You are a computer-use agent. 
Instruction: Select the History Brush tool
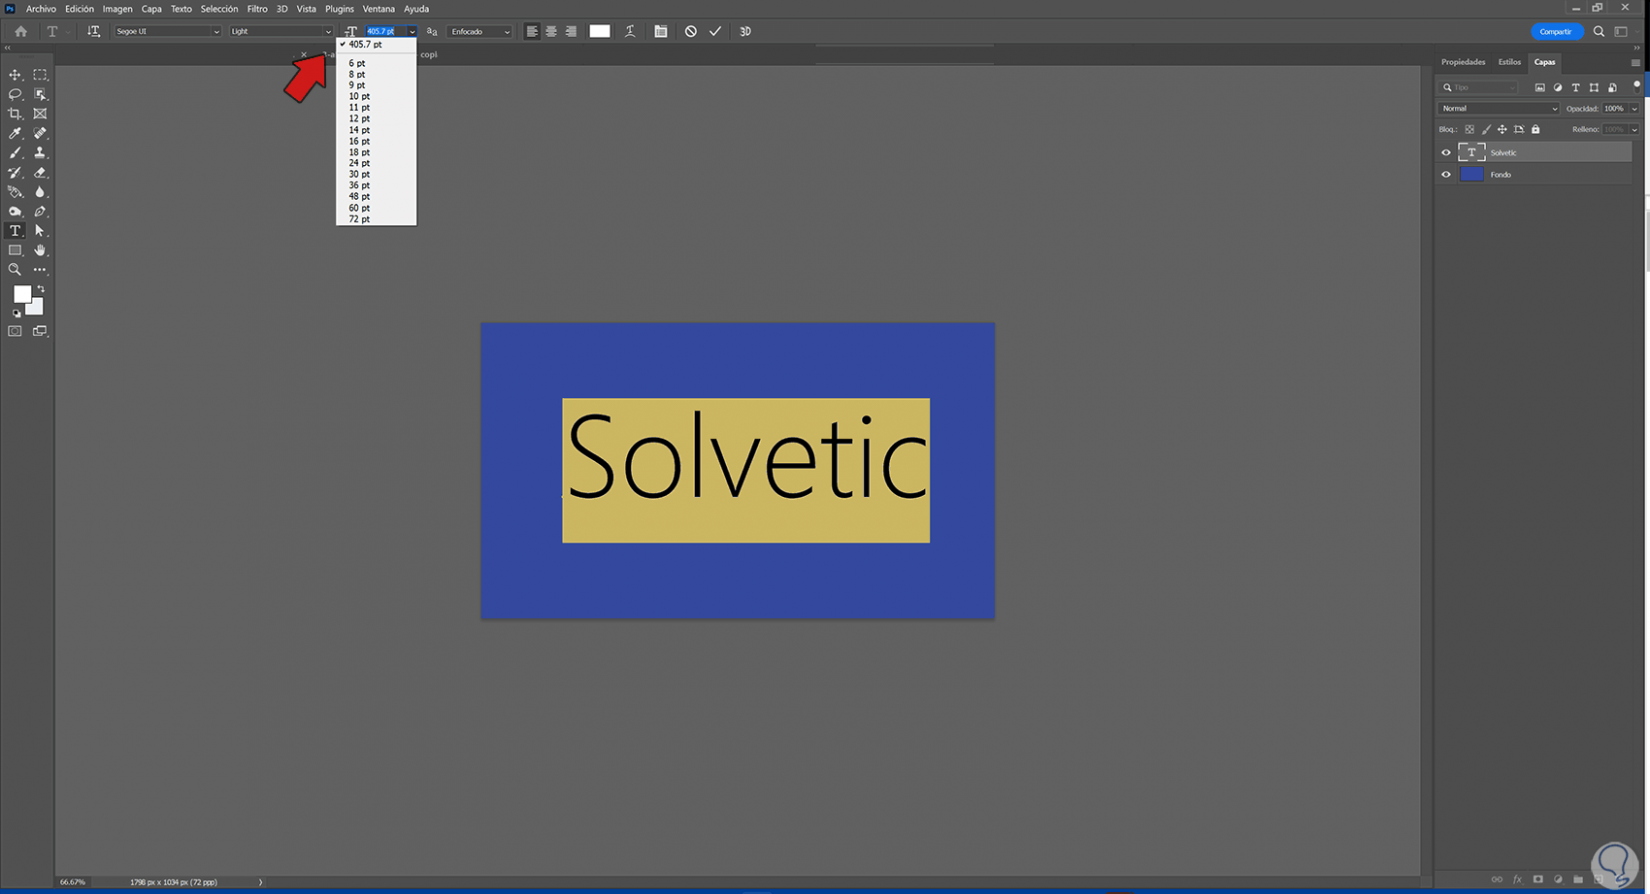click(15, 172)
